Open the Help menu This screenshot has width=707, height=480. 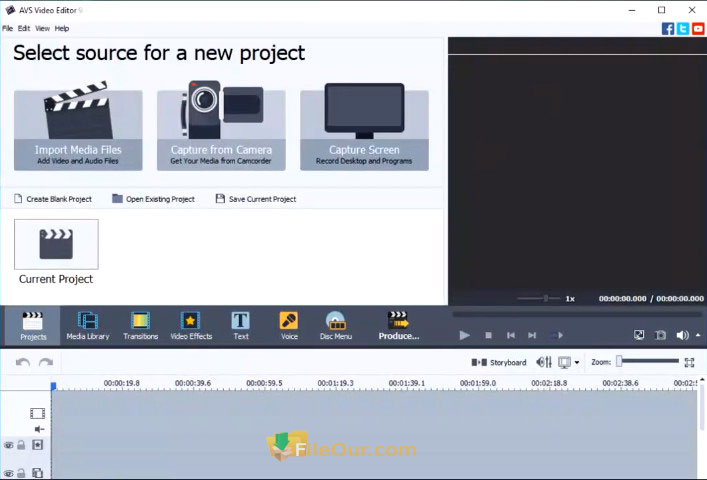pyautogui.click(x=62, y=28)
